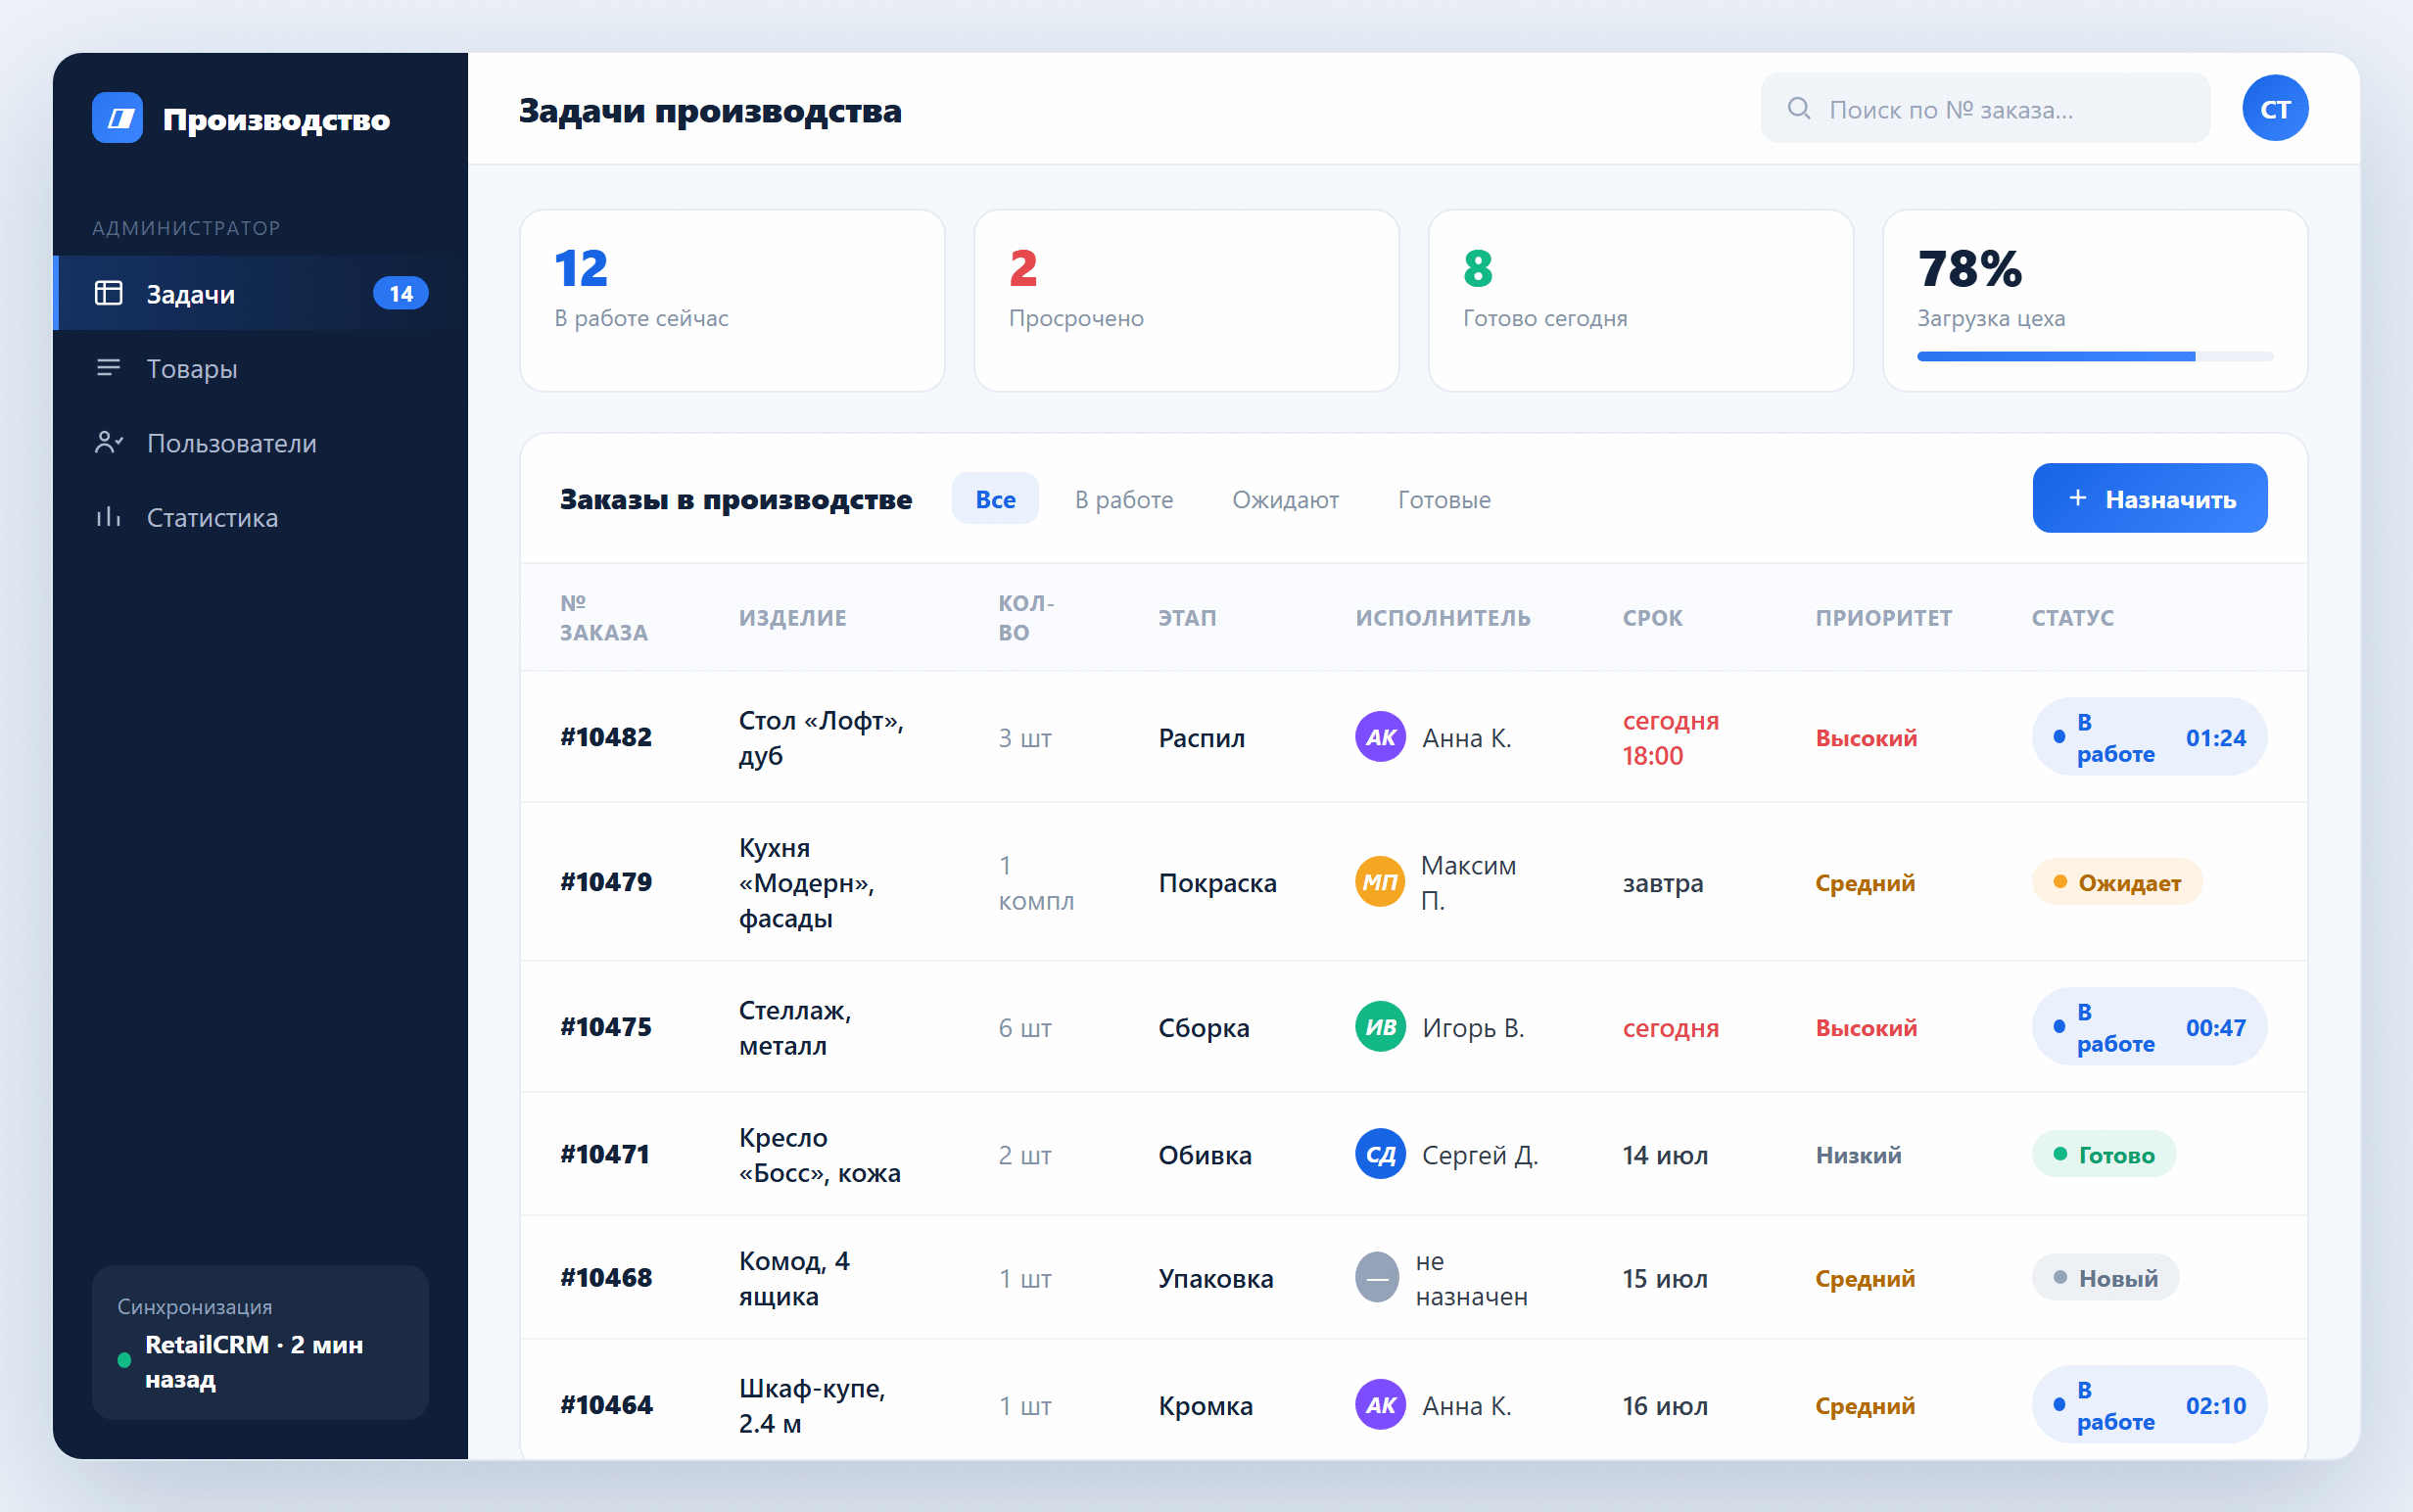
Task: Click the unassigned dash avatar for #10468
Action: click(1377, 1277)
